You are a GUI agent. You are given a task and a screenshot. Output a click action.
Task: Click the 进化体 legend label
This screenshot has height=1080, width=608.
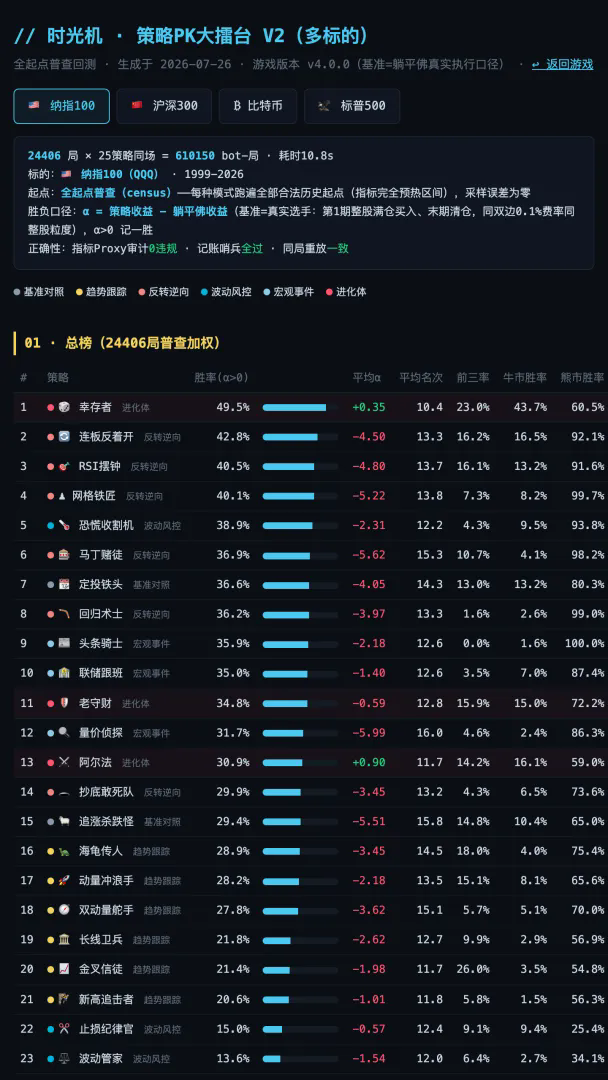(351, 292)
